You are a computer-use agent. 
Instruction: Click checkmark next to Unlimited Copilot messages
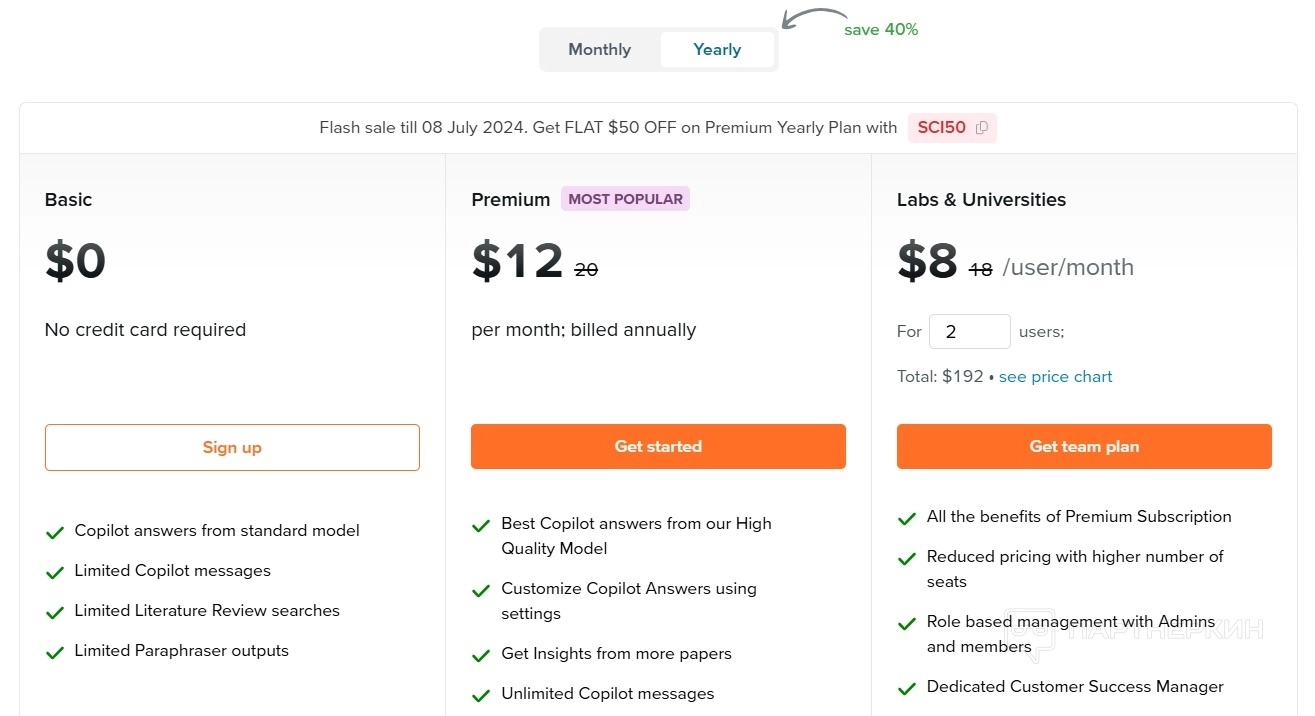[481, 695]
